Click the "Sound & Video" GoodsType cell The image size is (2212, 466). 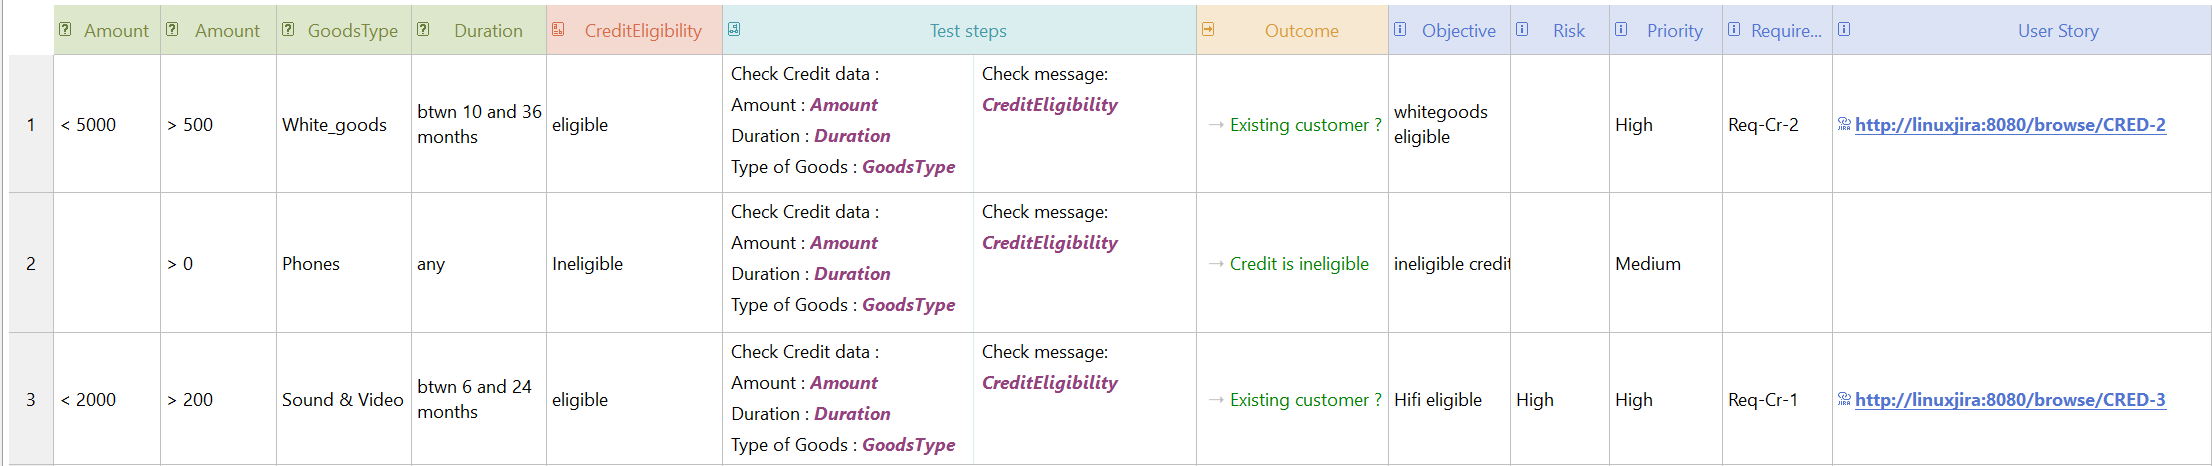[x=342, y=400]
